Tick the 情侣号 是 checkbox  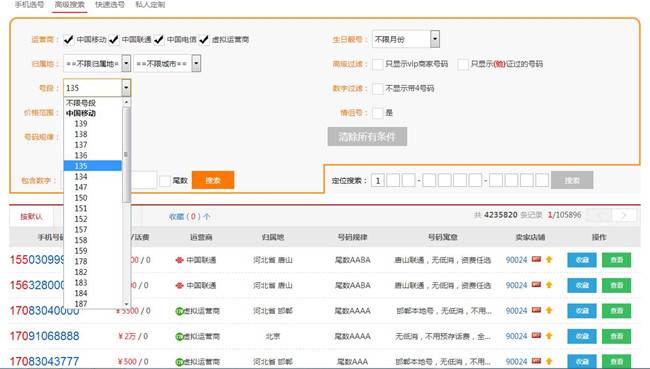(x=378, y=113)
